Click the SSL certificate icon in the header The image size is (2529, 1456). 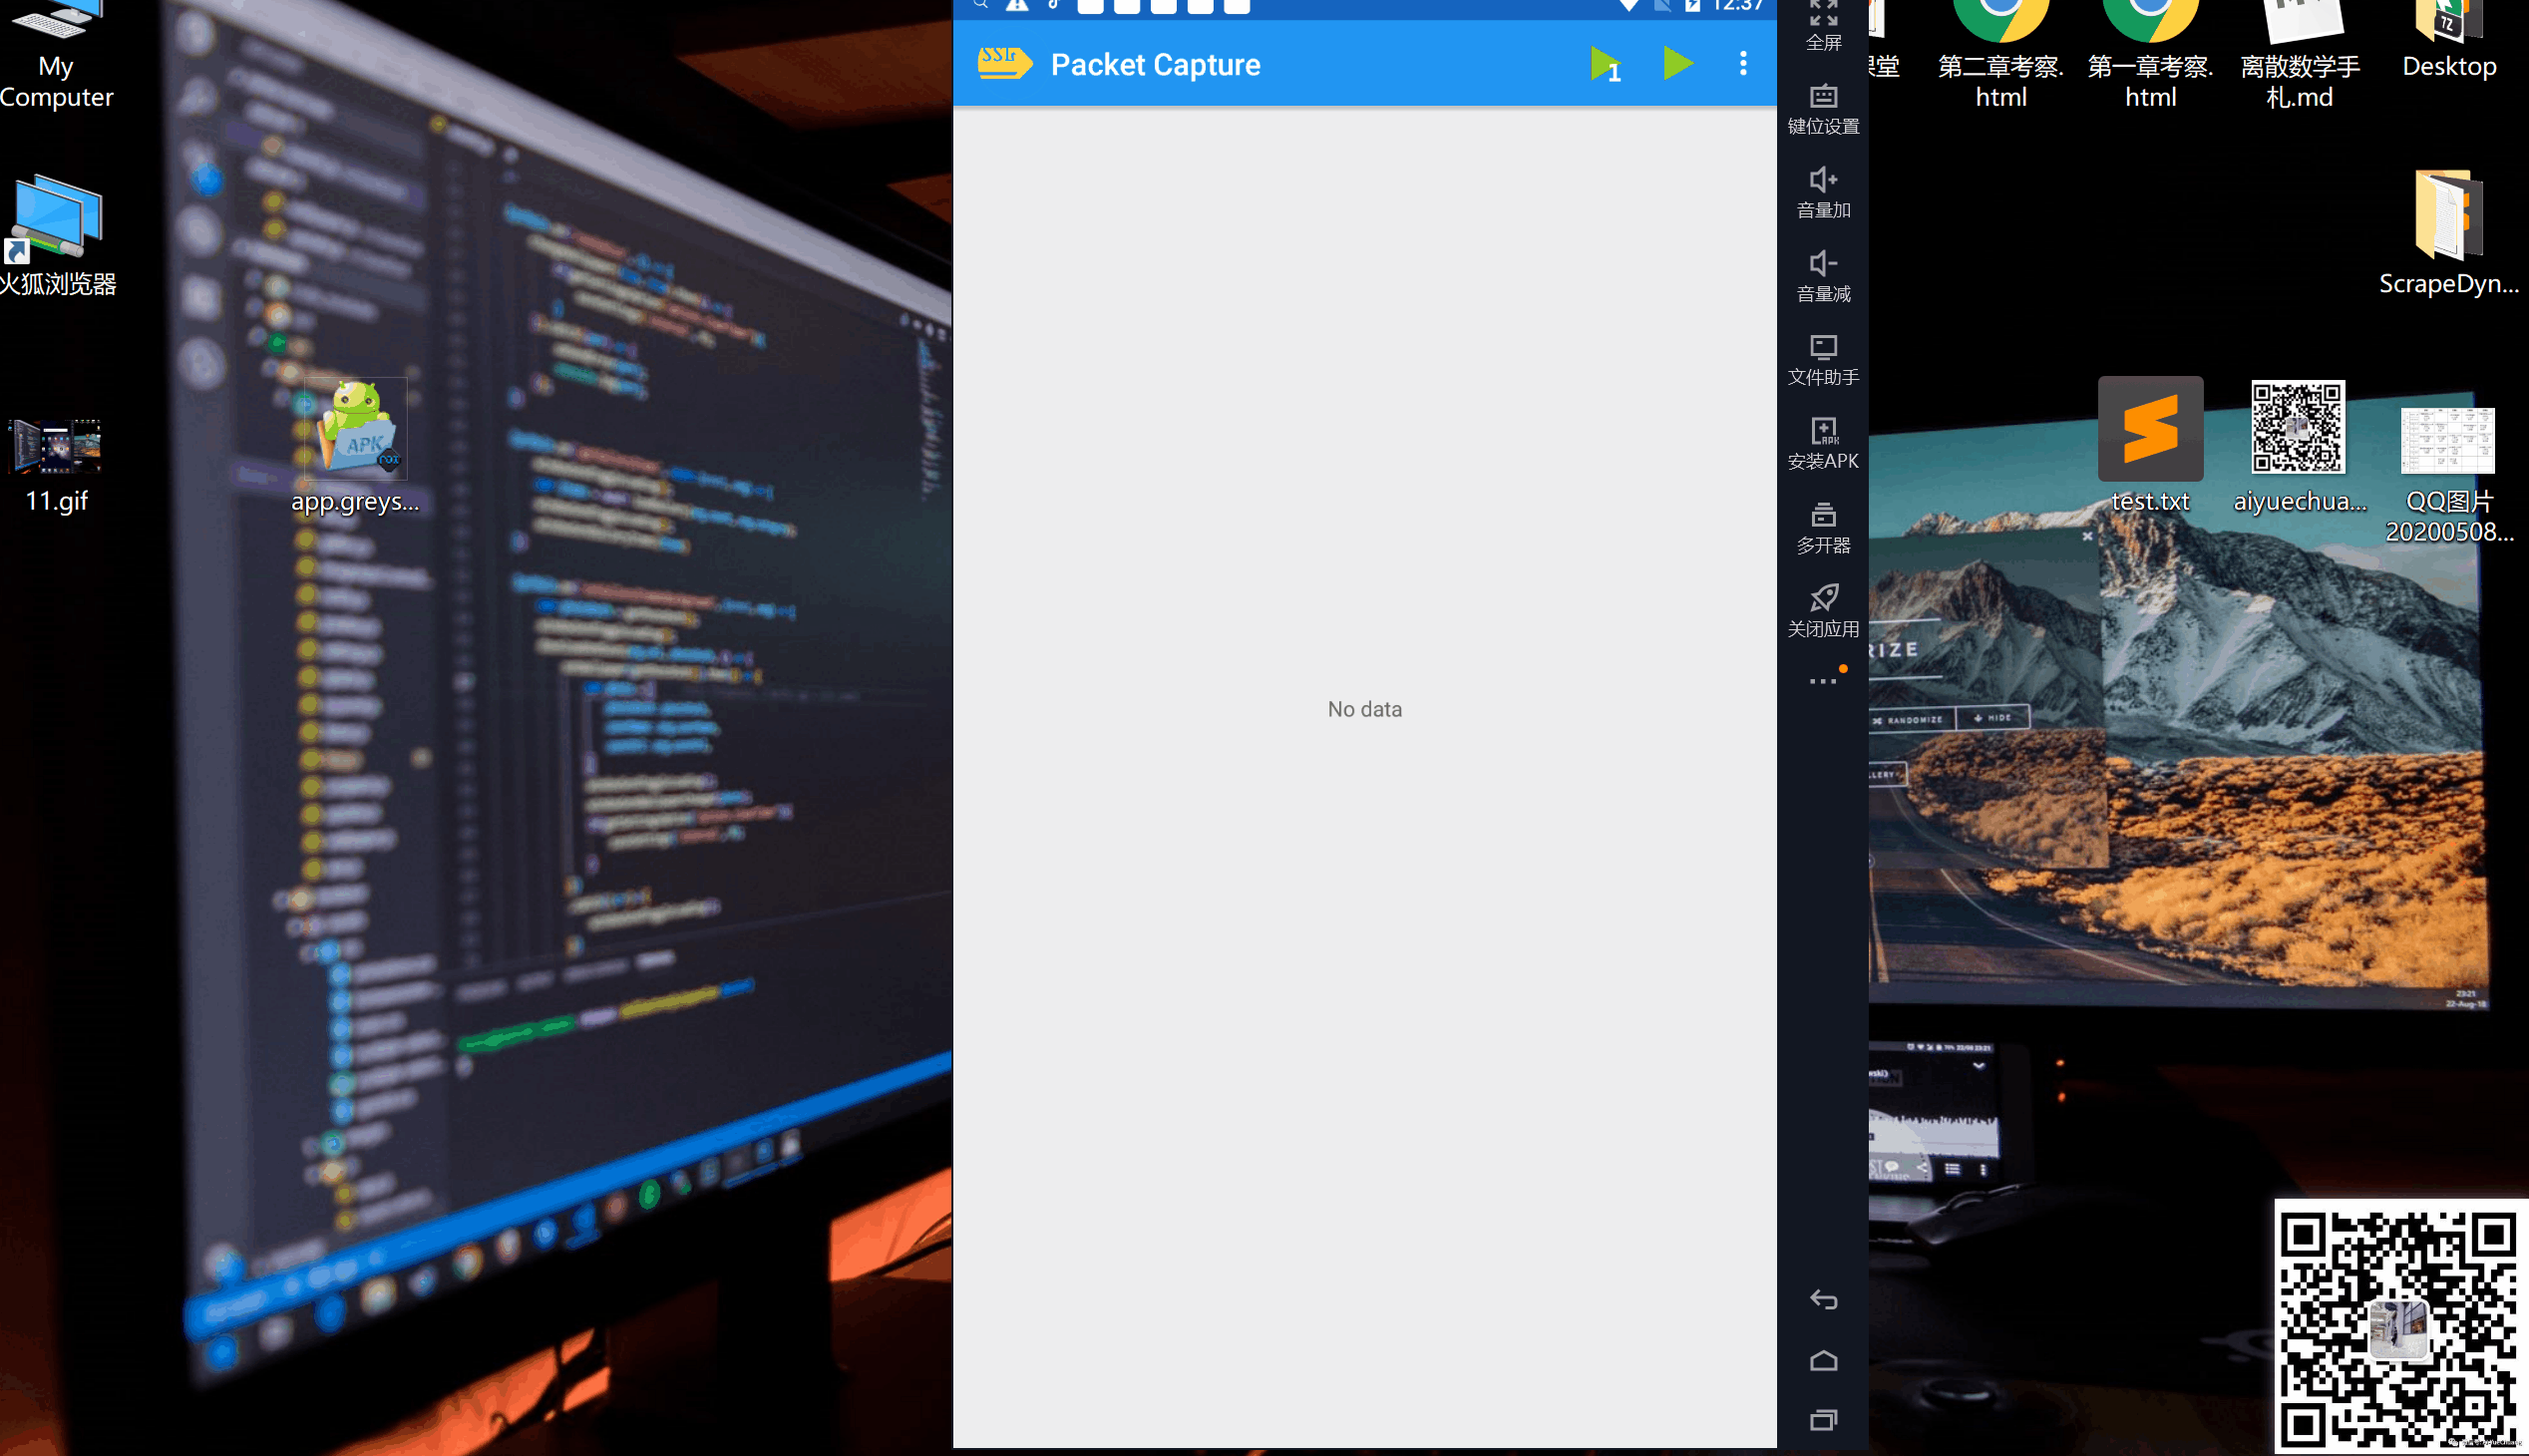click(x=1003, y=63)
